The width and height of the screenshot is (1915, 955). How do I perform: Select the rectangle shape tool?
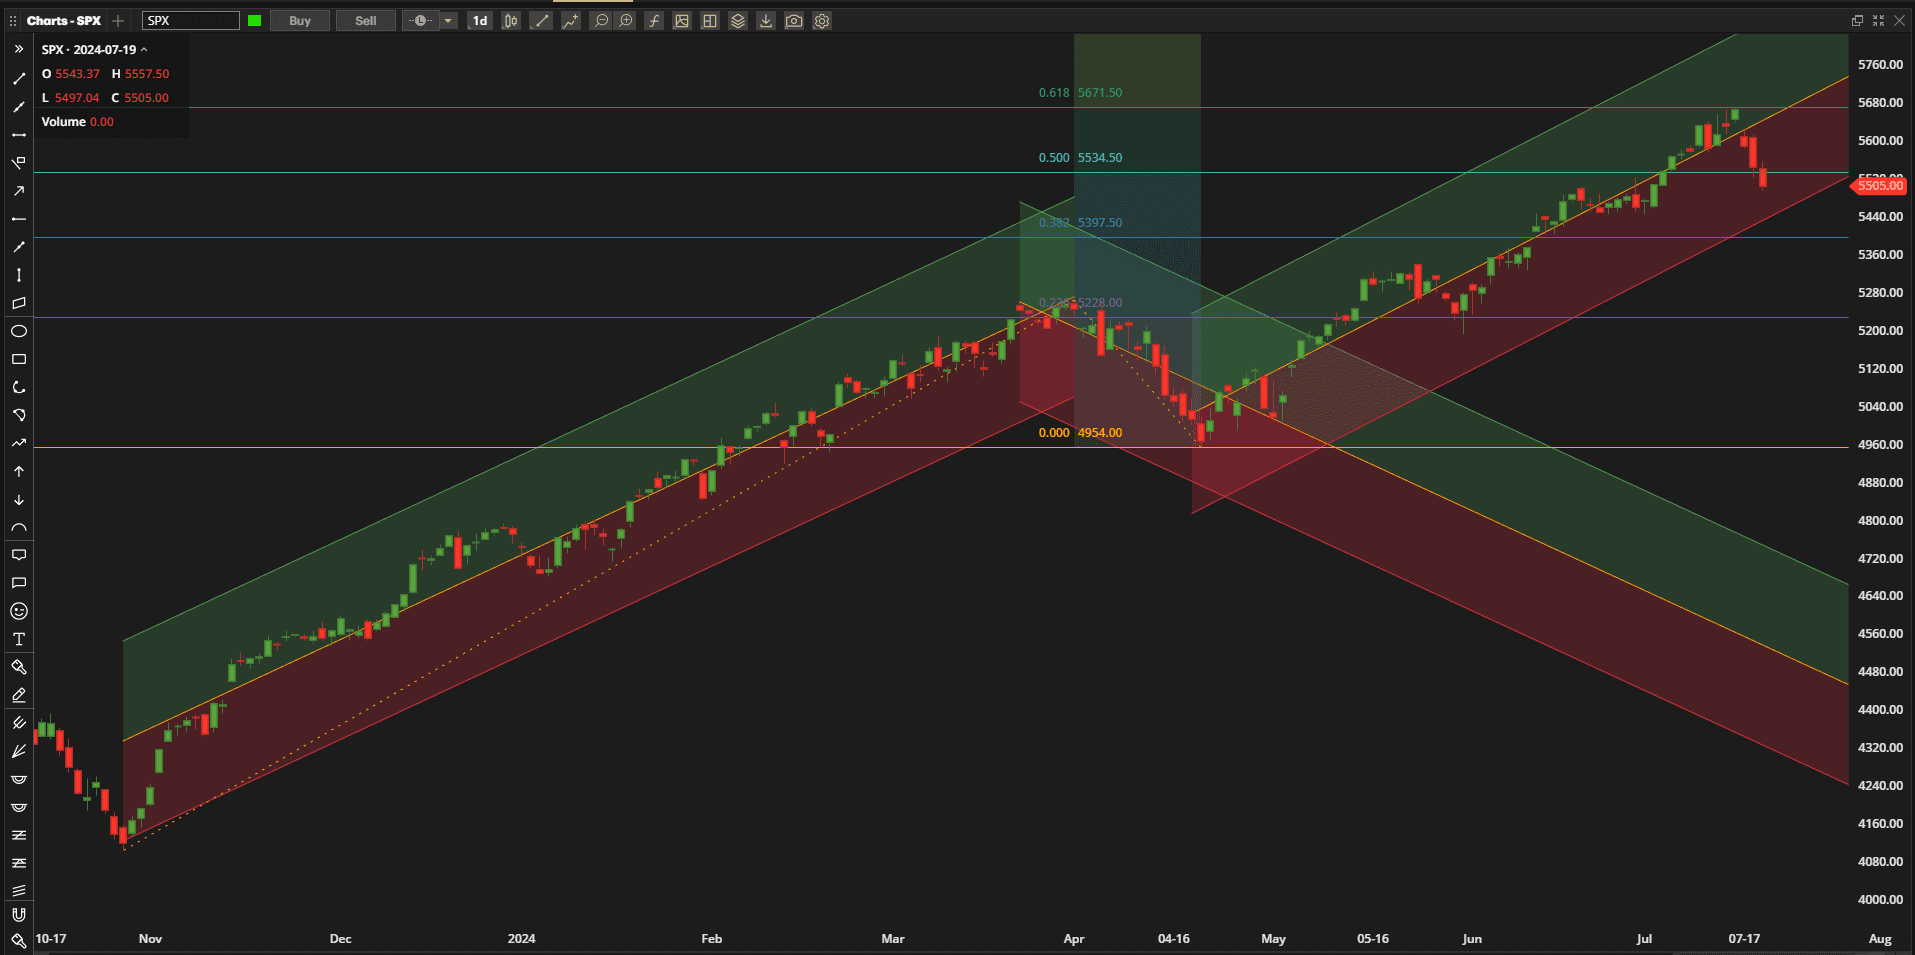click(x=18, y=359)
